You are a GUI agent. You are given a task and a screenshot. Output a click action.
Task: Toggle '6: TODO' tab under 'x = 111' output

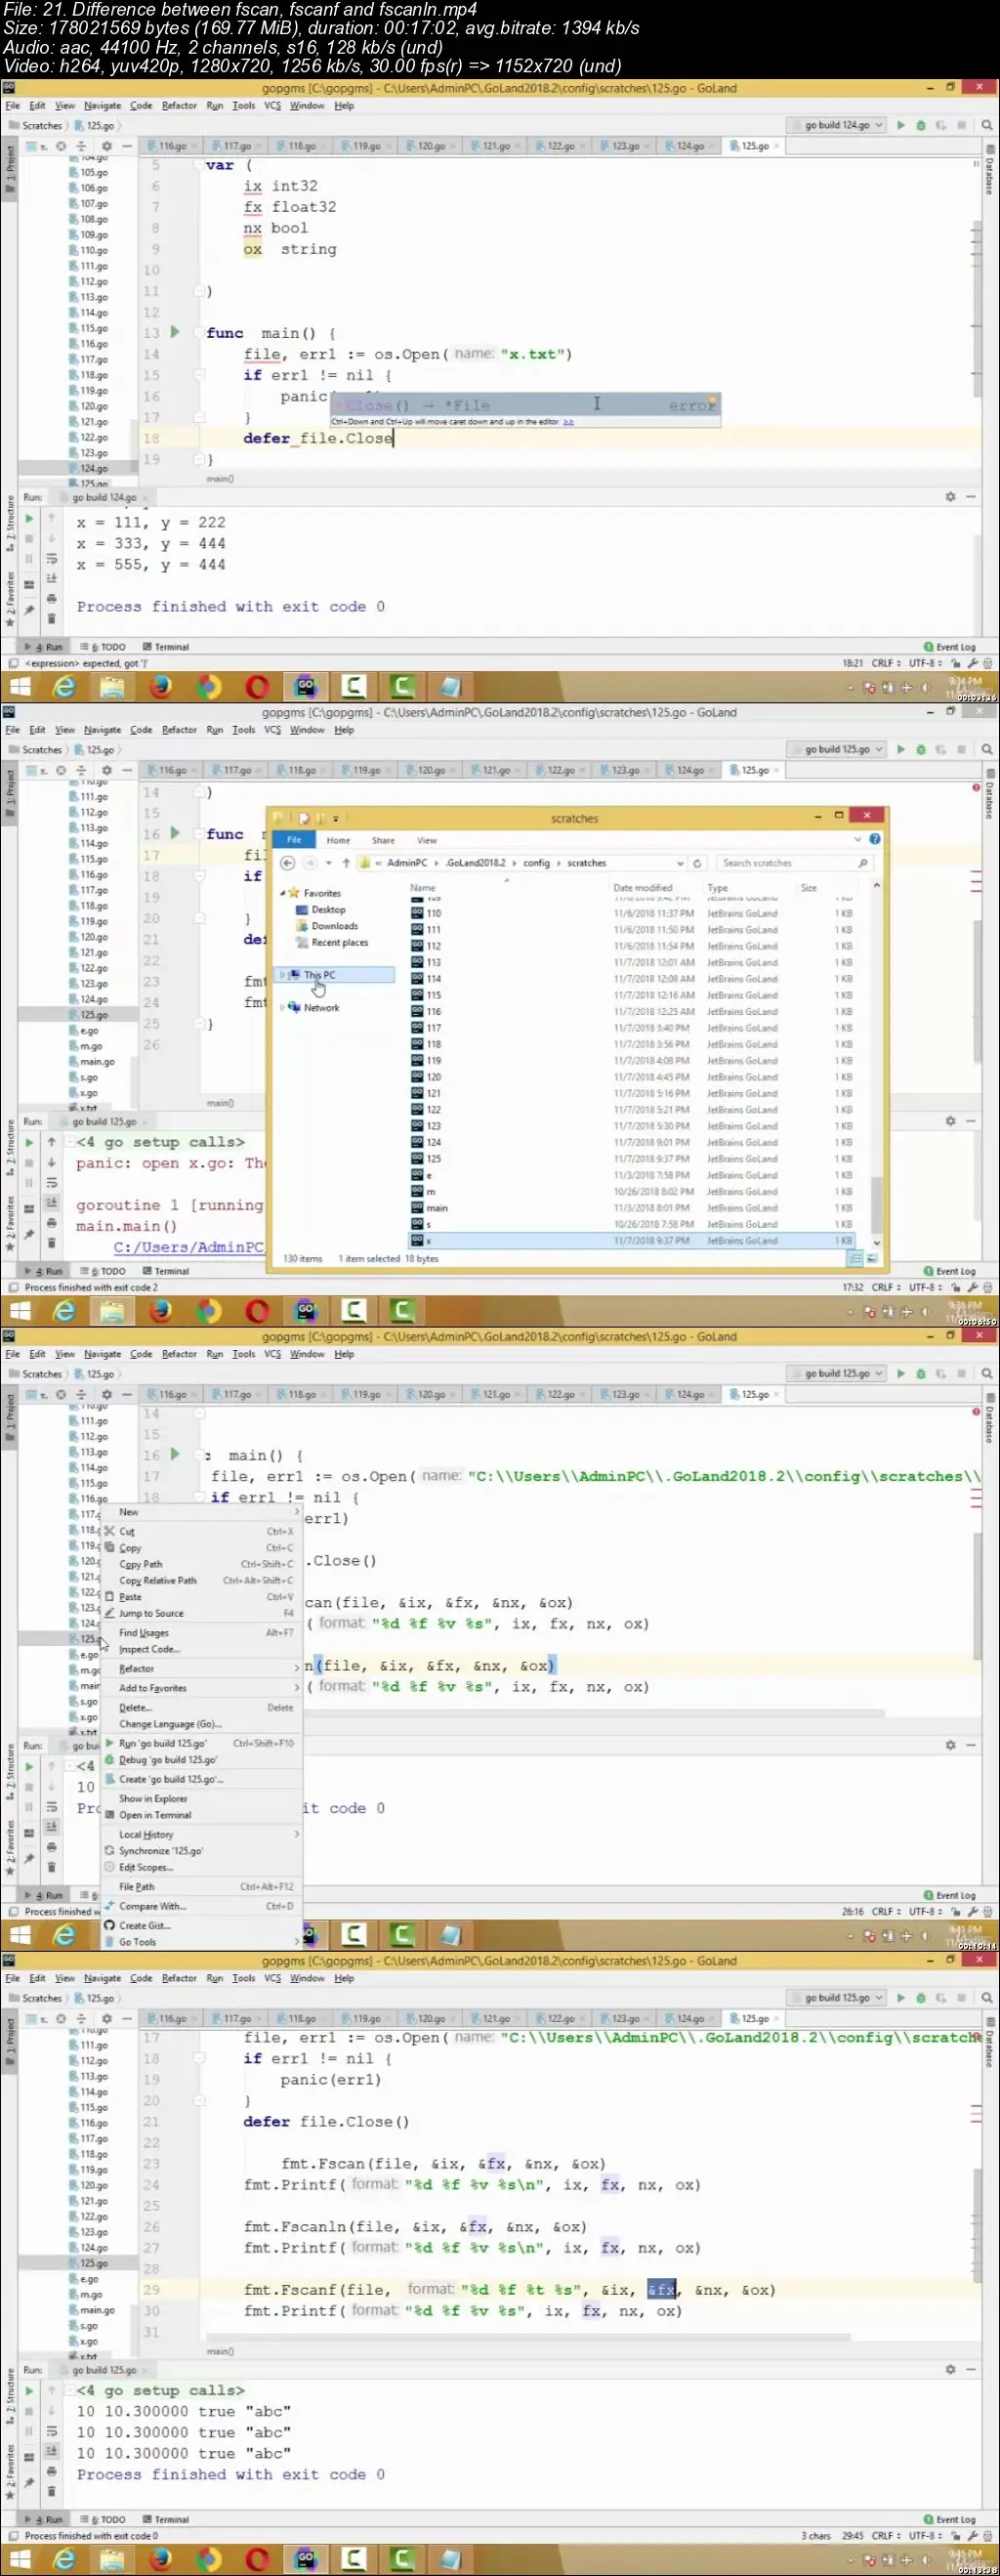click(103, 647)
